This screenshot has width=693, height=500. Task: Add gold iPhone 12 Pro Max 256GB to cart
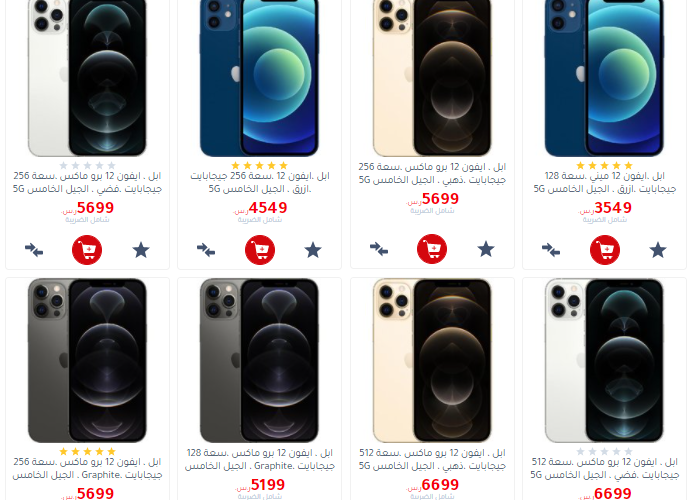[432, 249]
